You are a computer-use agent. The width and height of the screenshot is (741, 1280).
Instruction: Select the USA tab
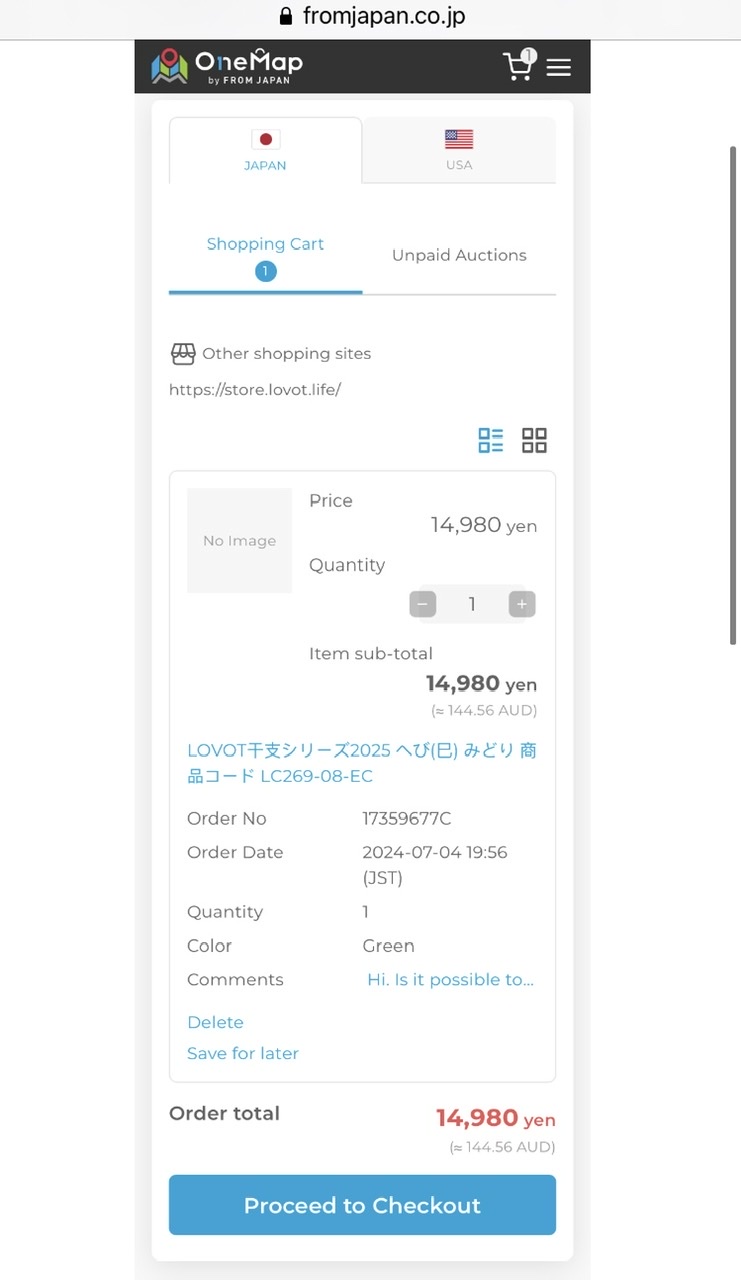point(459,150)
